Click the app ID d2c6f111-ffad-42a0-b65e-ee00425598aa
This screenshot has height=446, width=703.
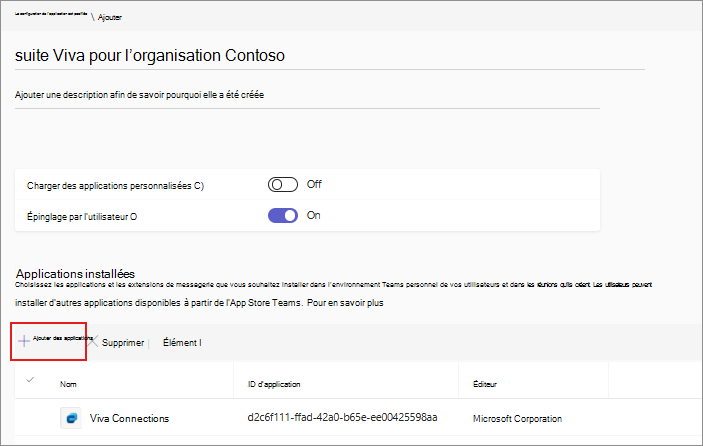click(342, 418)
